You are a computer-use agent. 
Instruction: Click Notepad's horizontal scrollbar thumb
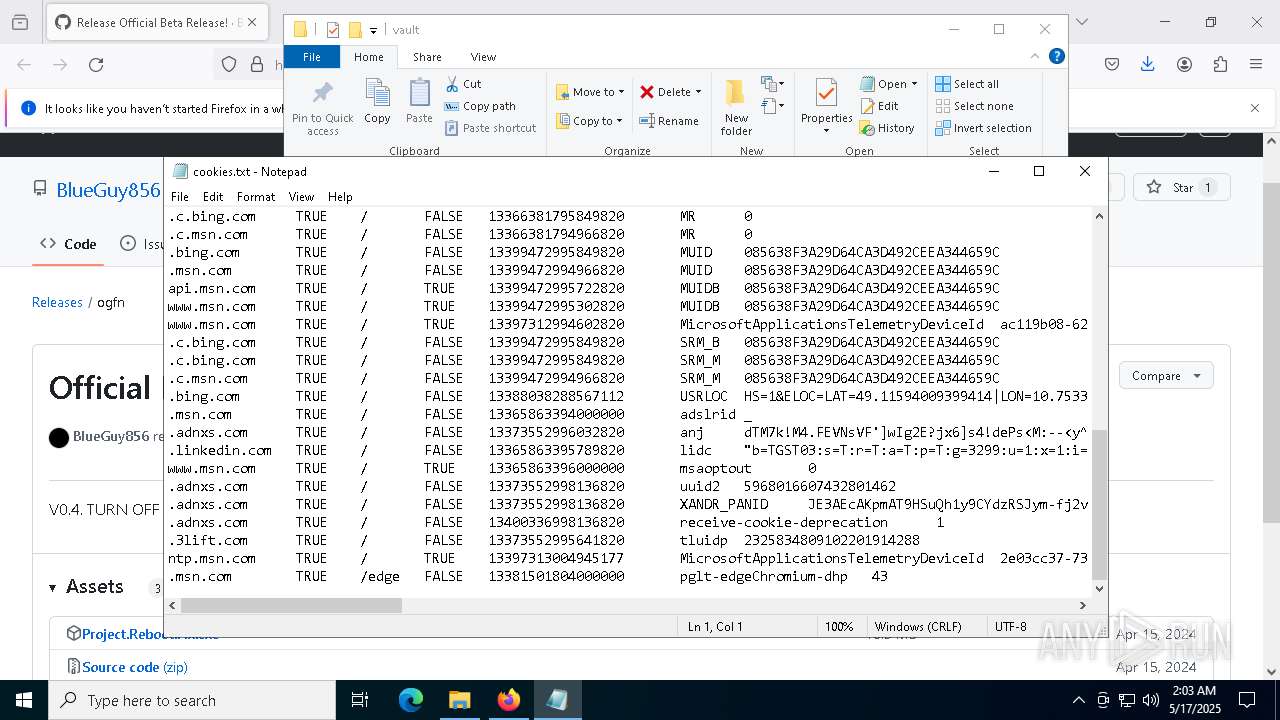tap(291, 605)
